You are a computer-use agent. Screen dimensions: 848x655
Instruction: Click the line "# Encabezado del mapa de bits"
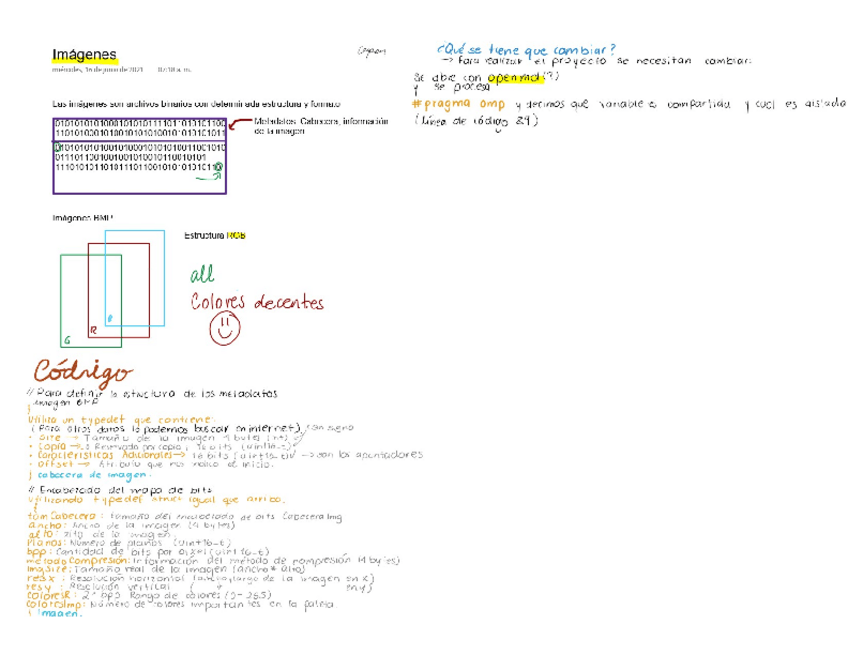pyautogui.click(x=120, y=490)
